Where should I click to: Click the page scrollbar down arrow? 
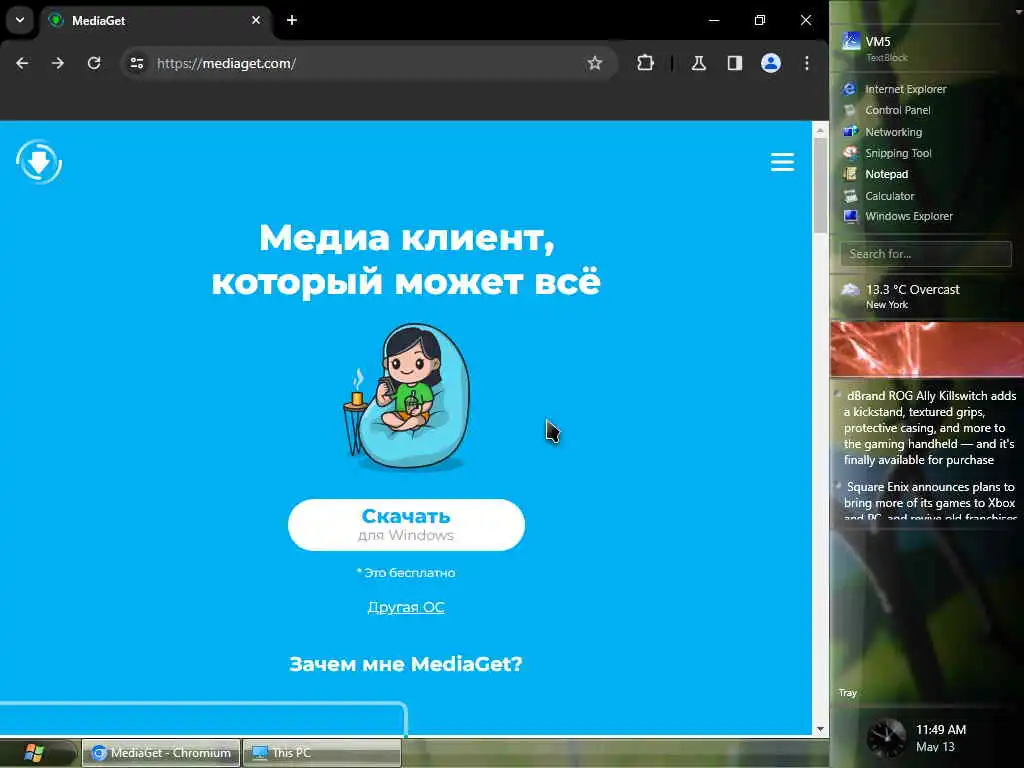(820, 729)
